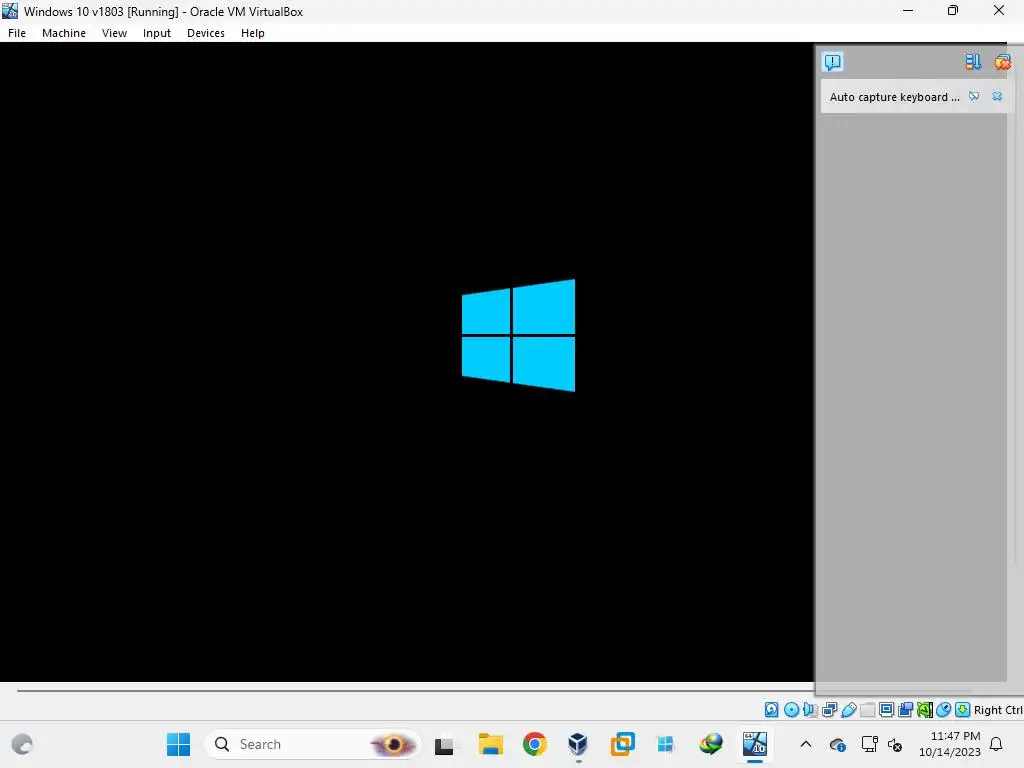
Task: Open the Help menu
Action: click(x=252, y=33)
